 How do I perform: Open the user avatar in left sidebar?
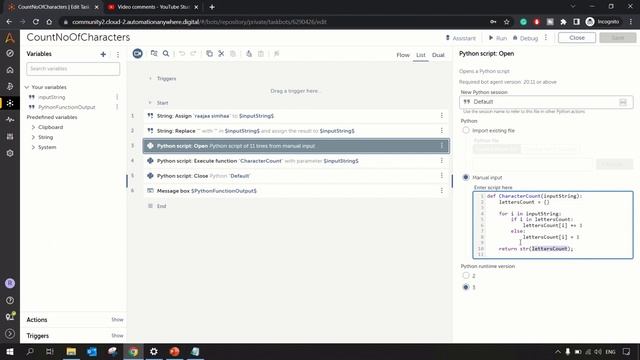coord(10,283)
